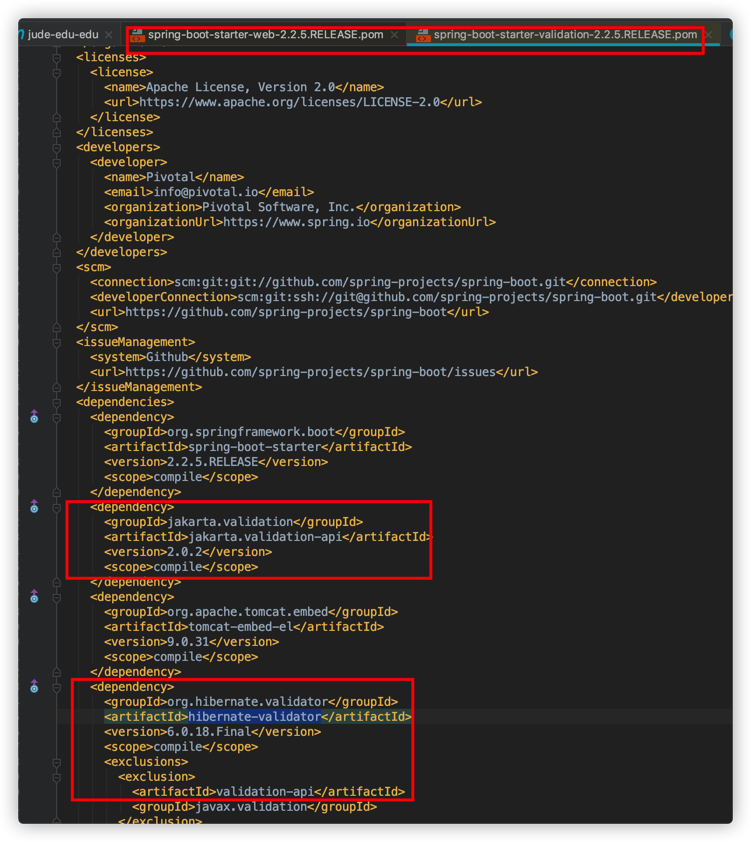Collapse the issueManagement block fold marker
The height and width of the screenshot is (842, 751).
pos(56,342)
